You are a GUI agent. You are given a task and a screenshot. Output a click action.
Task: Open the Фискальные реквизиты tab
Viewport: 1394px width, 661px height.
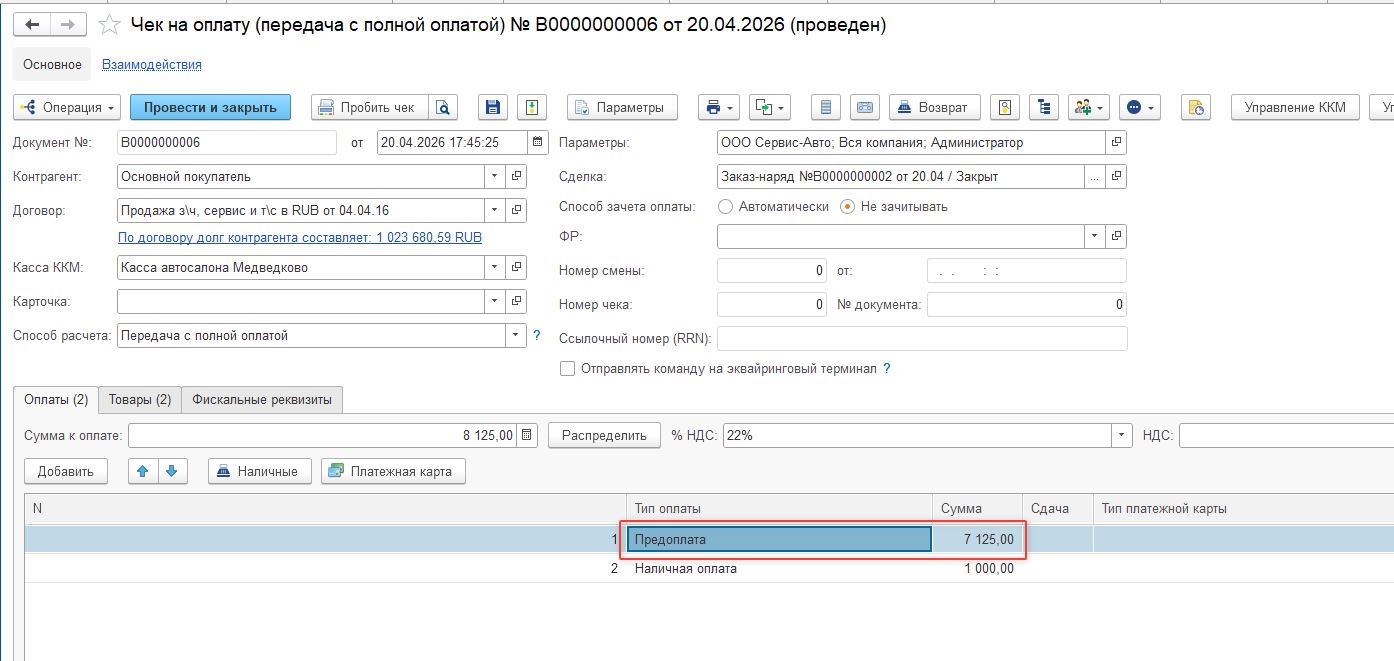(x=262, y=400)
